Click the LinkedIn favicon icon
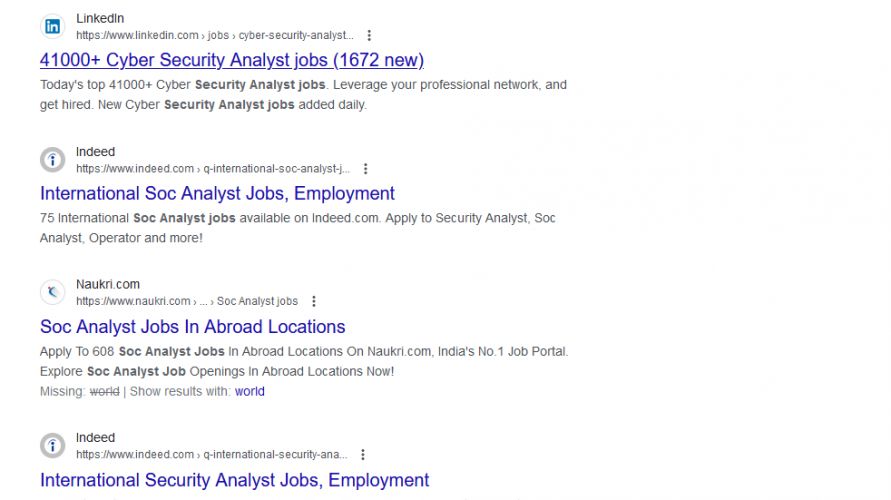Viewport: 891px width, 500px height. pos(52,27)
